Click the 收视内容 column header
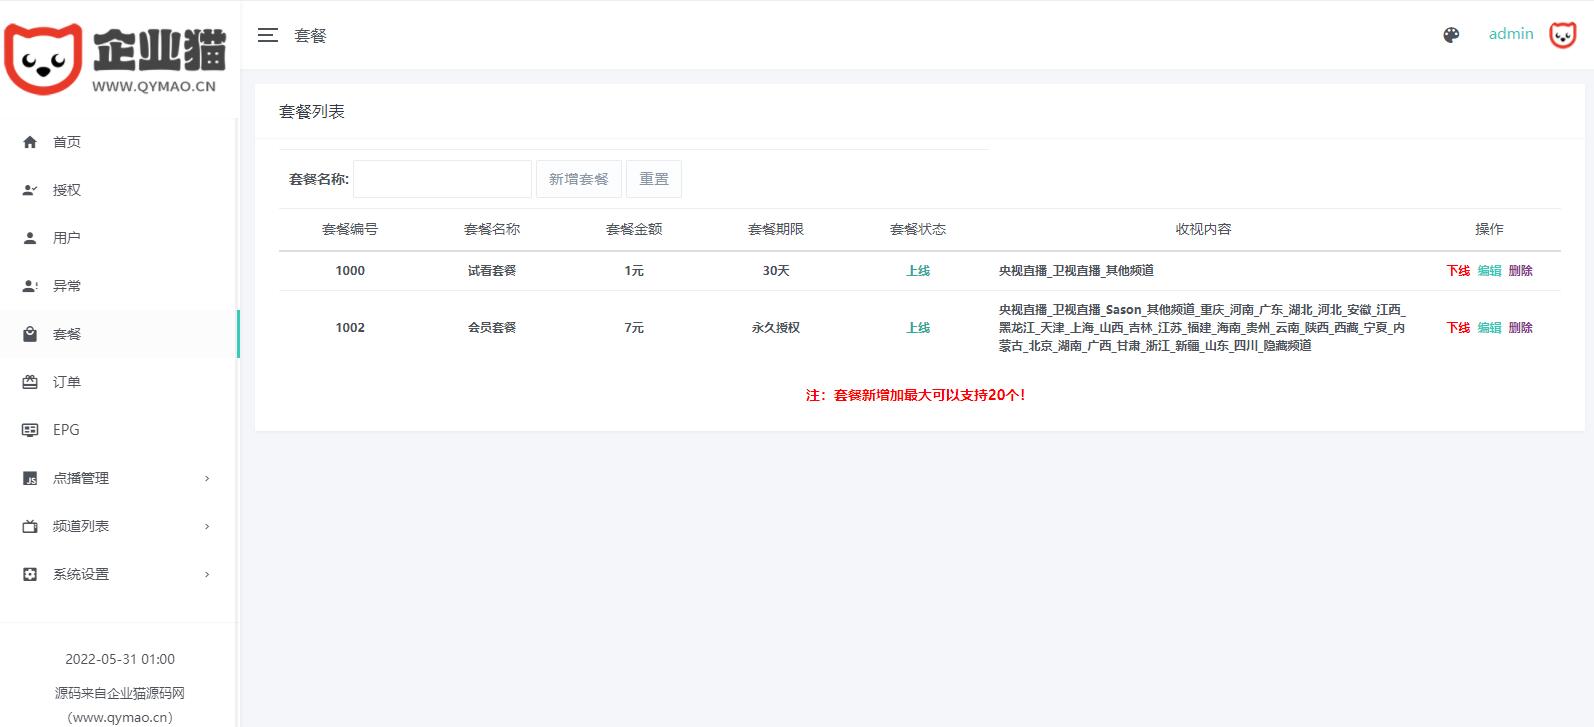 1203,229
